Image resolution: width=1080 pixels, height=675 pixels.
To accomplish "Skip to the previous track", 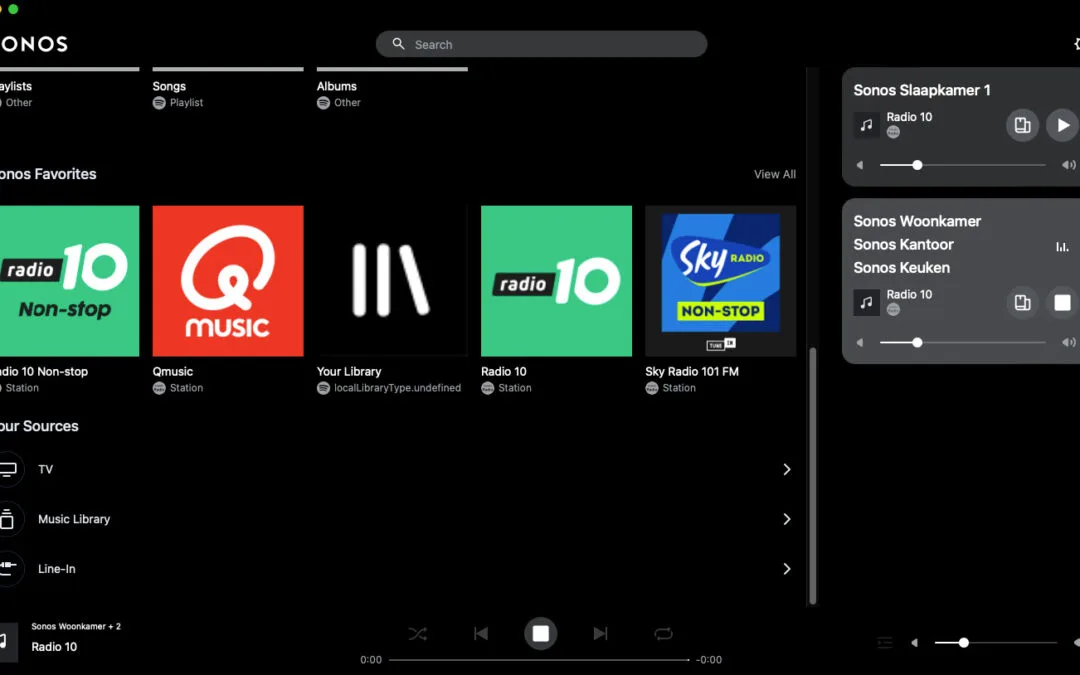I will coord(481,634).
